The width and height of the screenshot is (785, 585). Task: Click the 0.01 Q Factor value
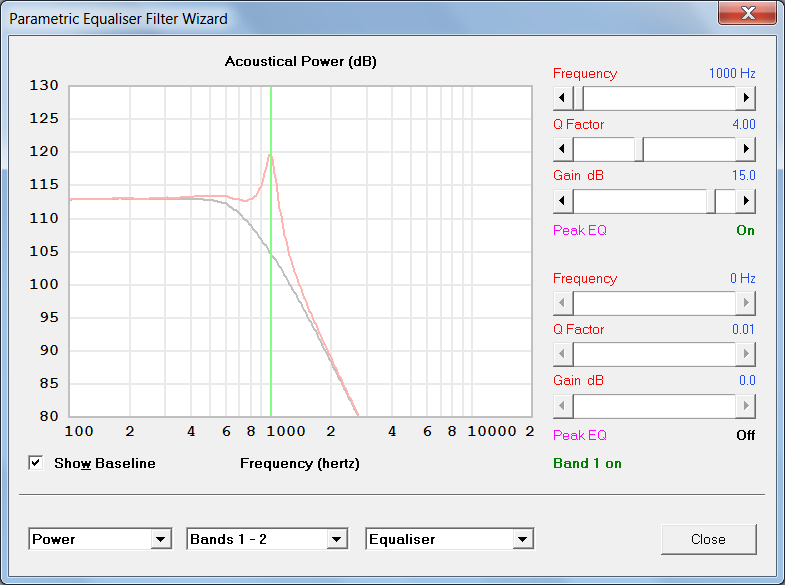(x=743, y=329)
